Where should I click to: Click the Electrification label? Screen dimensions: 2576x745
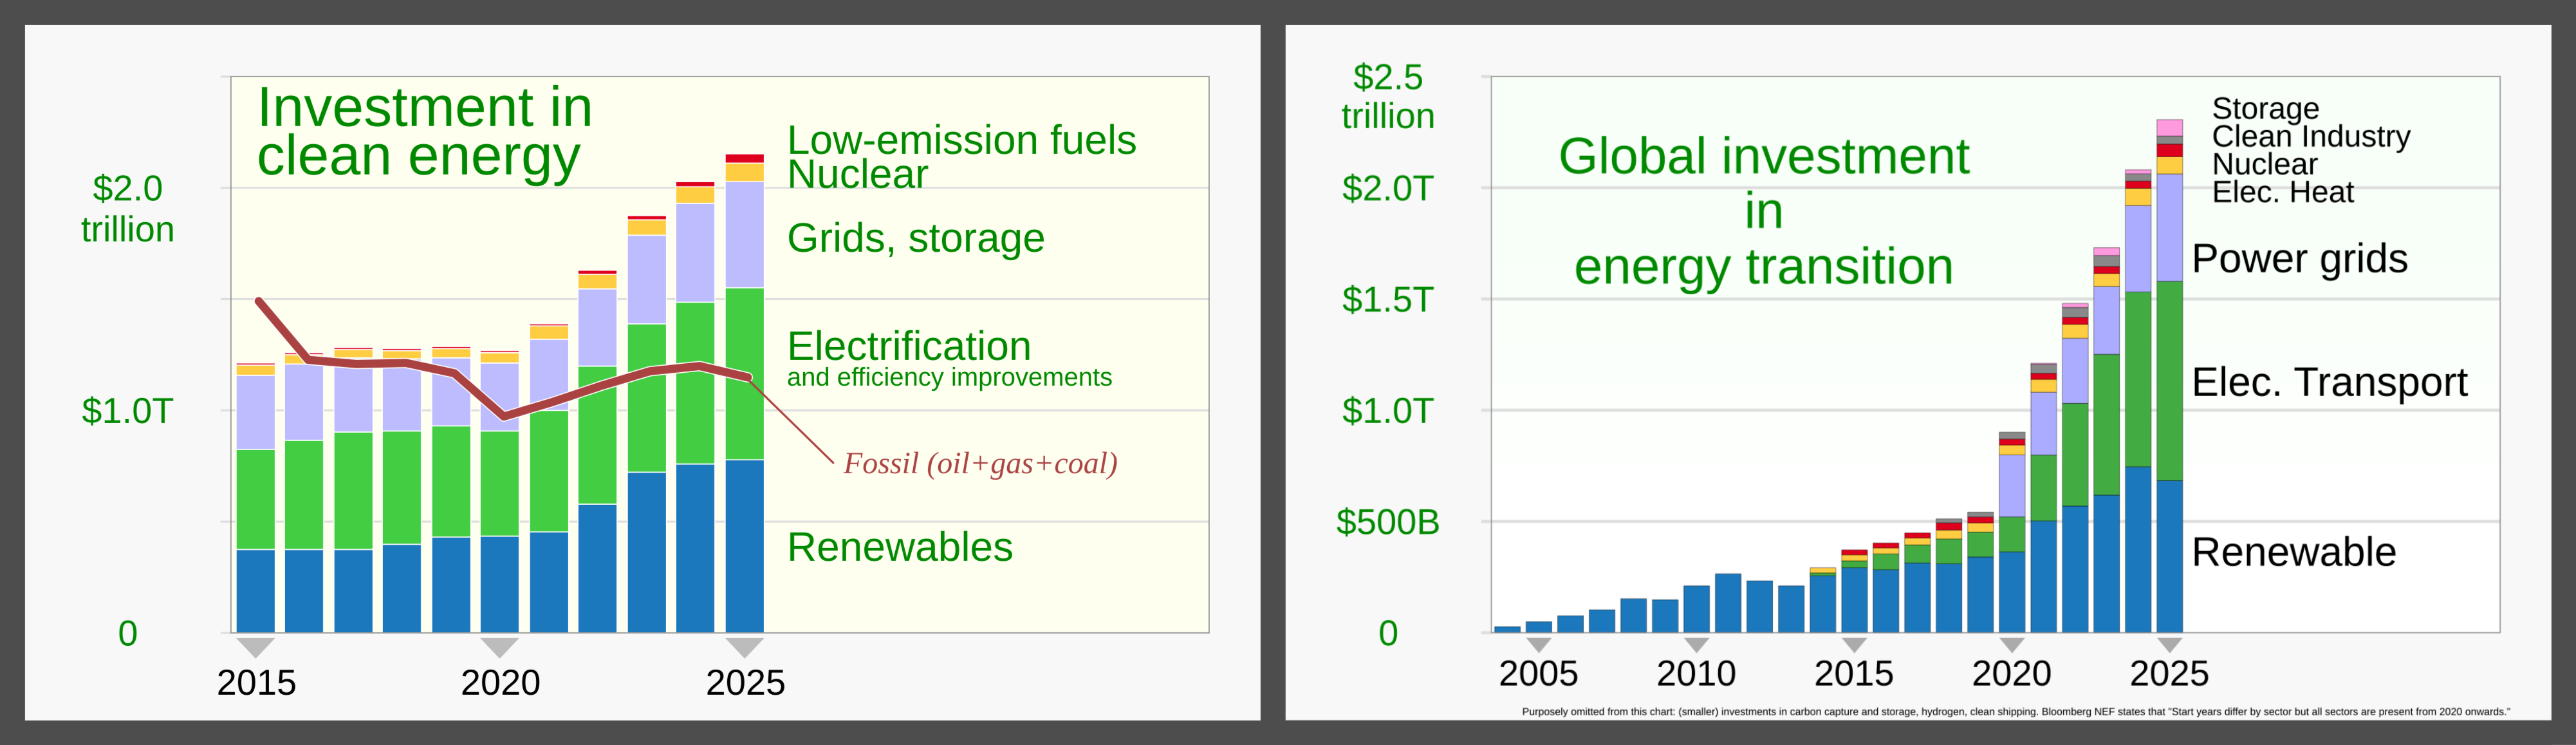click(x=908, y=346)
